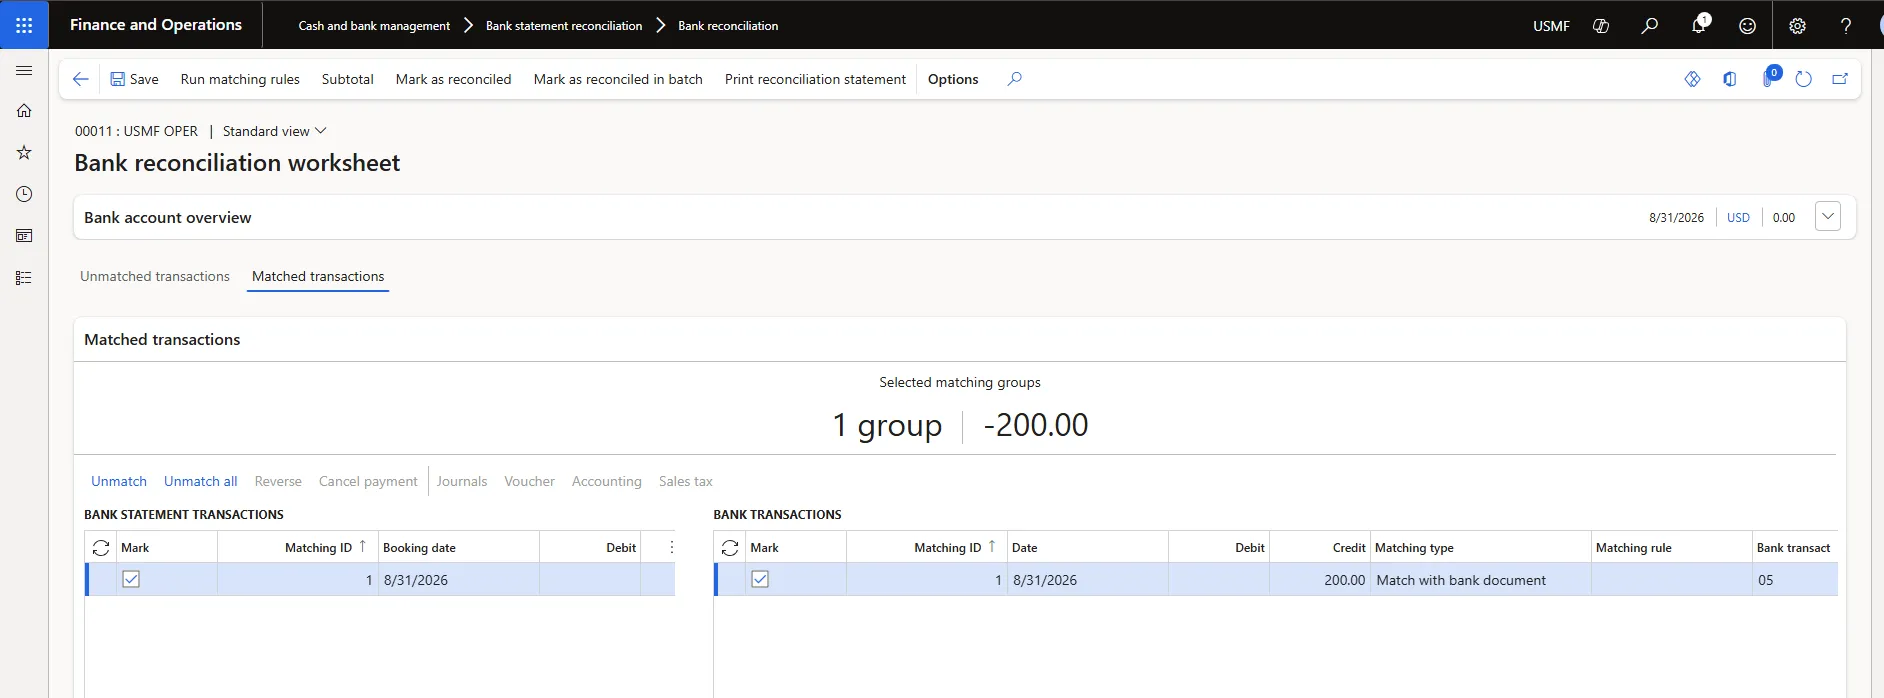Click Mark as reconciled
Screen dimensions: 1884x698
pyautogui.click(x=453, y=79)
